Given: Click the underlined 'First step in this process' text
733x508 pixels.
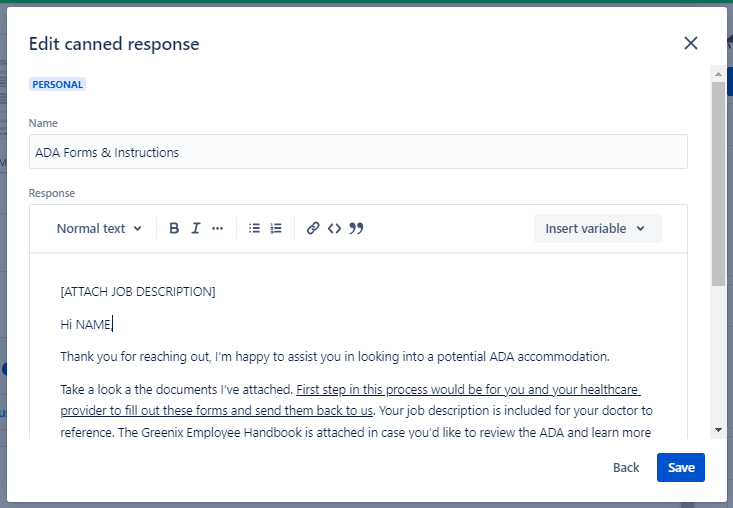Looking at the screenshot, I should click(350, 400).
